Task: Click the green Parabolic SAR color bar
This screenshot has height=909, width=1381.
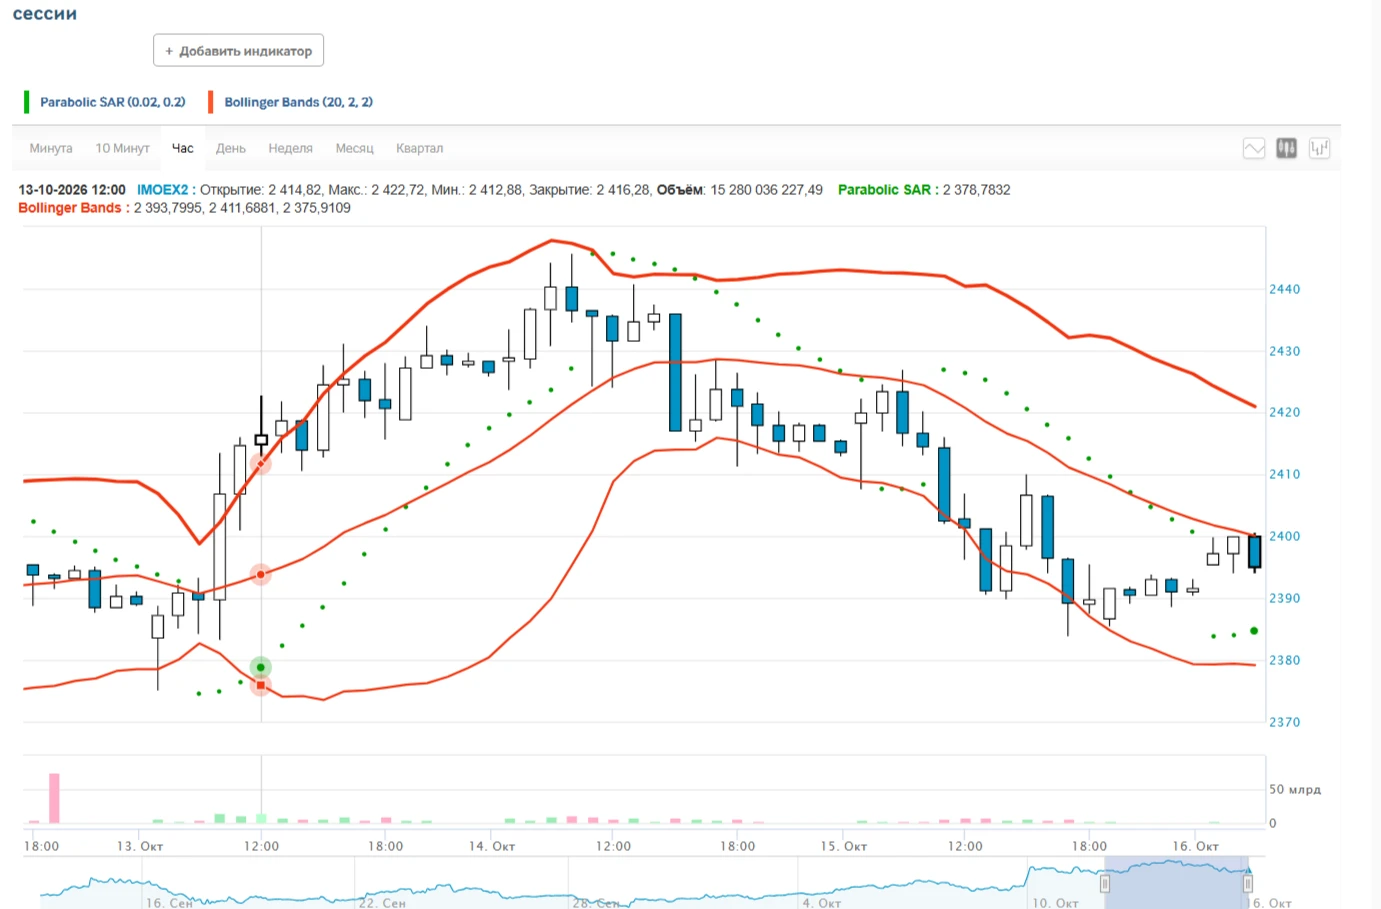Action: pyautogui.click(x=27, y=102)
